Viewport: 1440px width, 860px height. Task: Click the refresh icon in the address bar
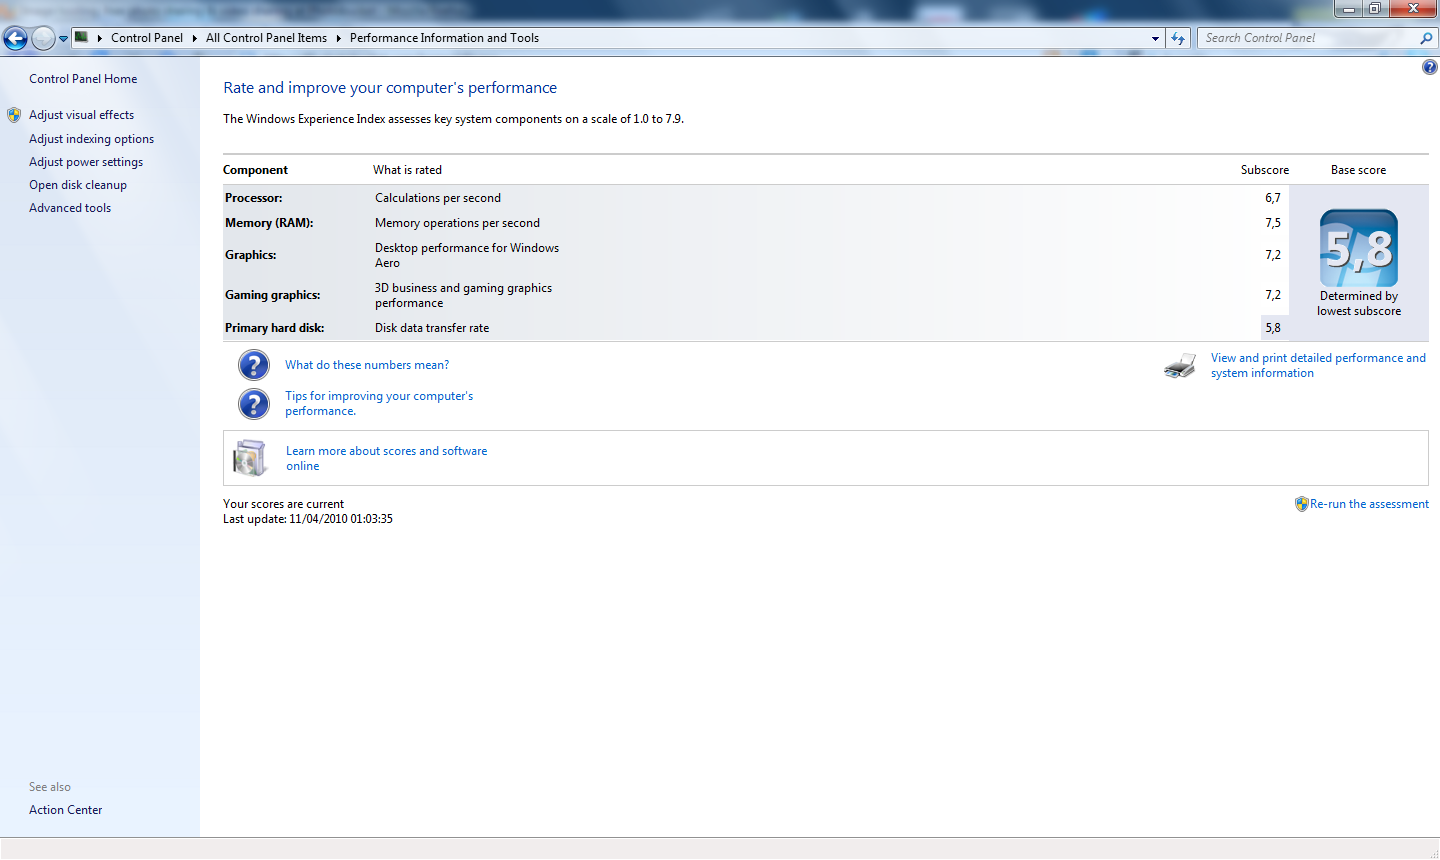click(1178, 38)
